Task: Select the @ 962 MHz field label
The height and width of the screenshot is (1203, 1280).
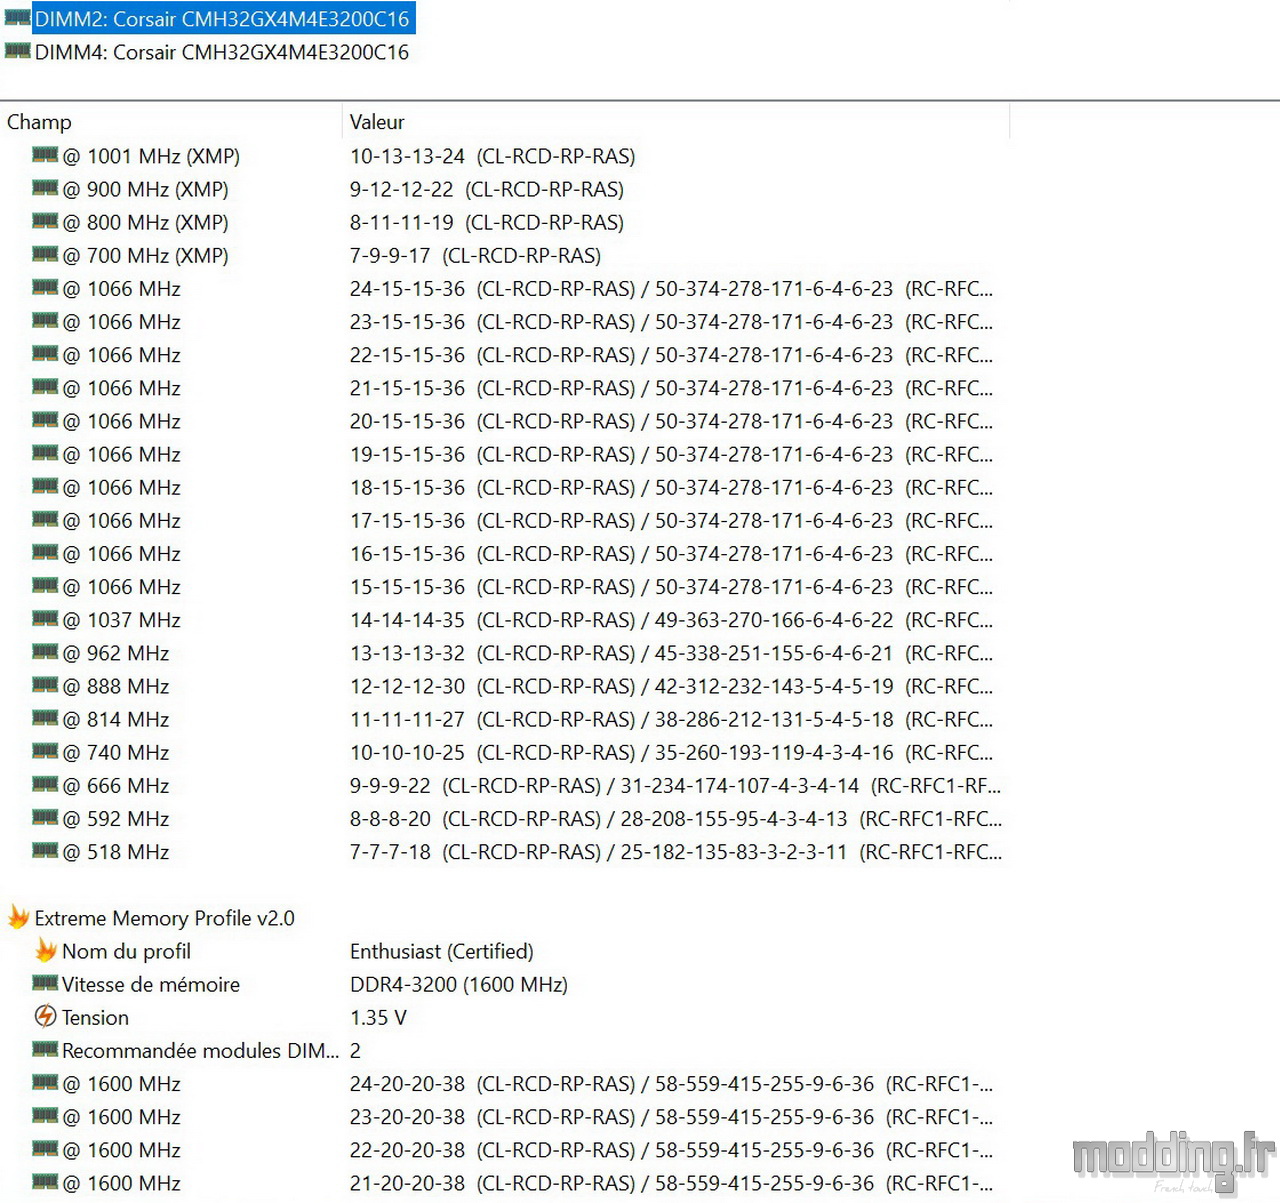Action: tap(116, 653)
